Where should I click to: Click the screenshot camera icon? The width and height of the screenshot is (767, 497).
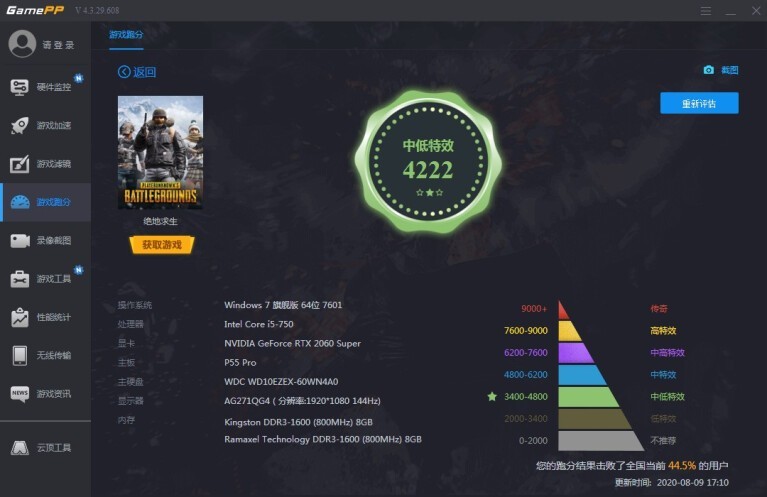click(x=708, y=70)
